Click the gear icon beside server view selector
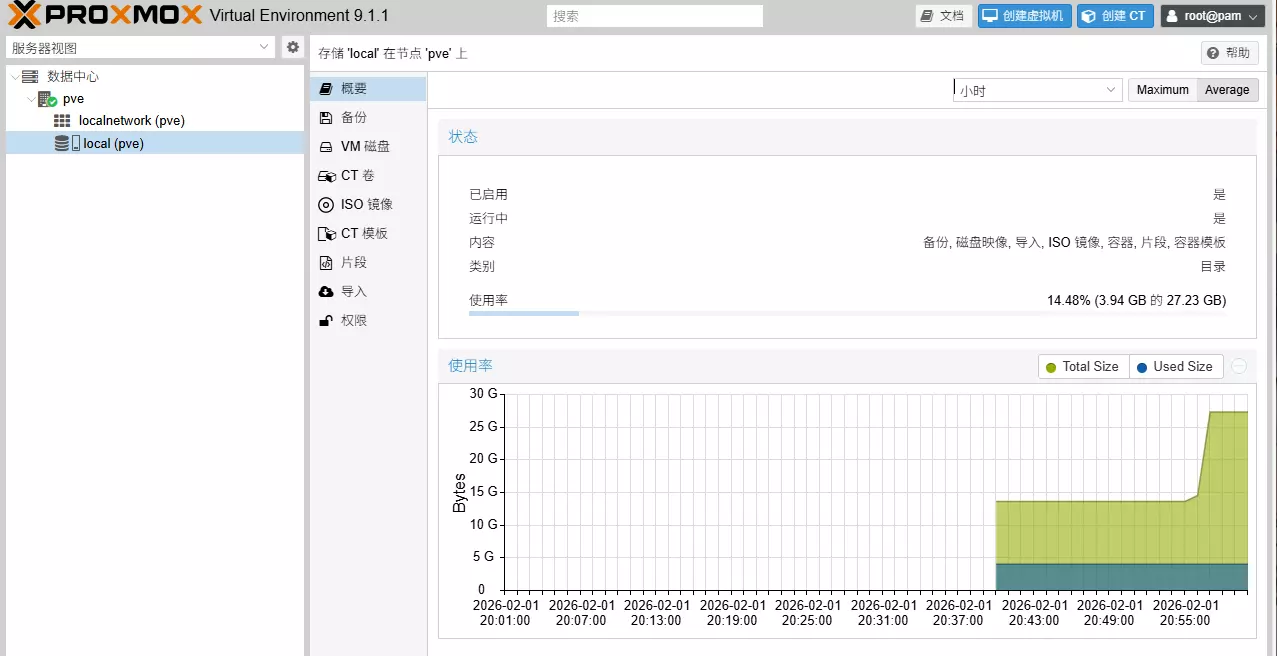Image resolution: width=1277 pixels, height=656 pixels. coord(292,47)
